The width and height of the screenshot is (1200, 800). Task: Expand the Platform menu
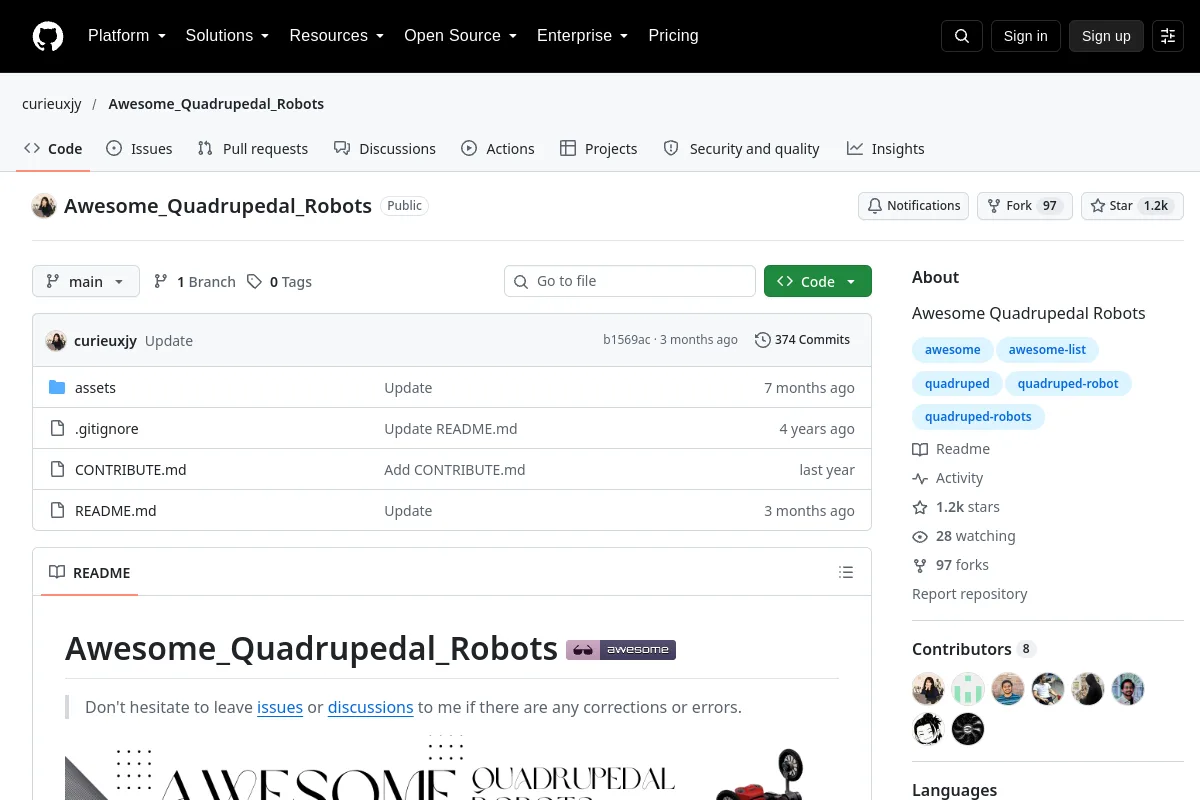[x=126, y=36]
